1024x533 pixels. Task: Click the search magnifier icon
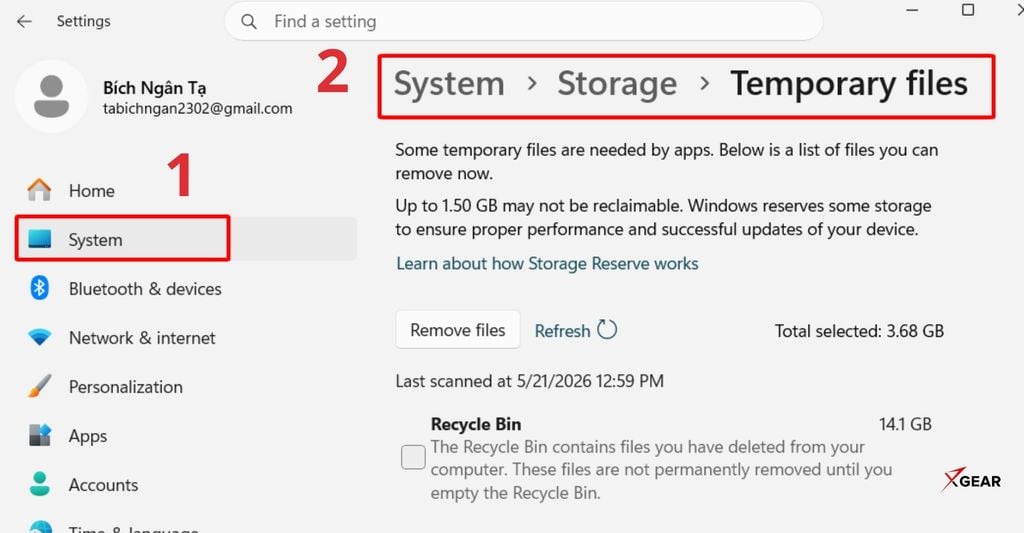(249, 22)
